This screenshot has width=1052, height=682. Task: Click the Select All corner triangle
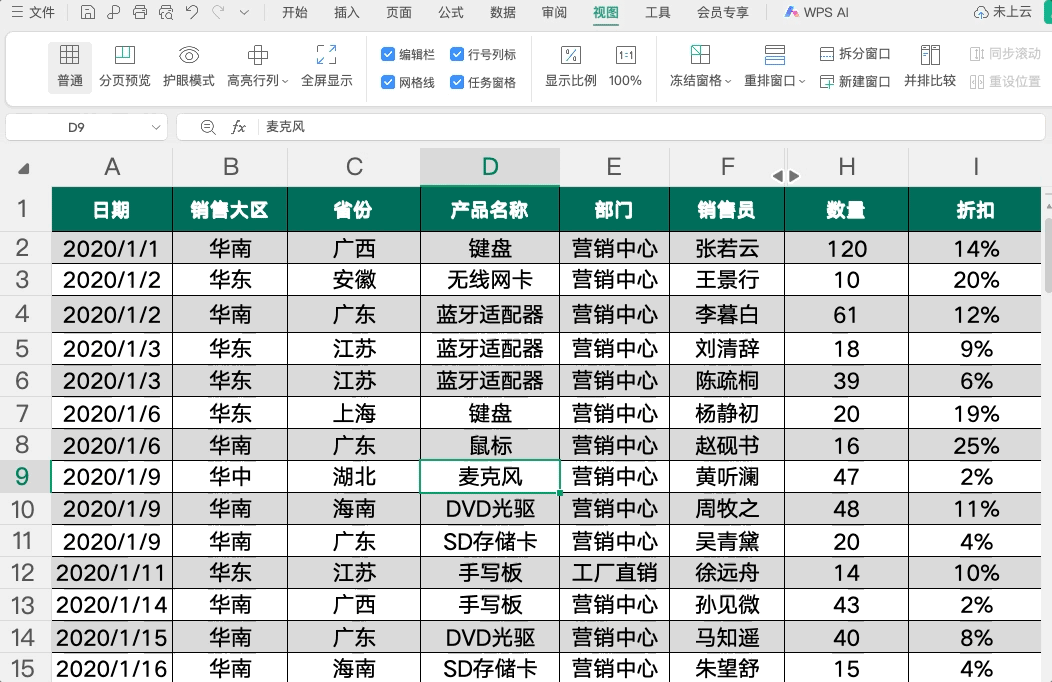[23, 168]
